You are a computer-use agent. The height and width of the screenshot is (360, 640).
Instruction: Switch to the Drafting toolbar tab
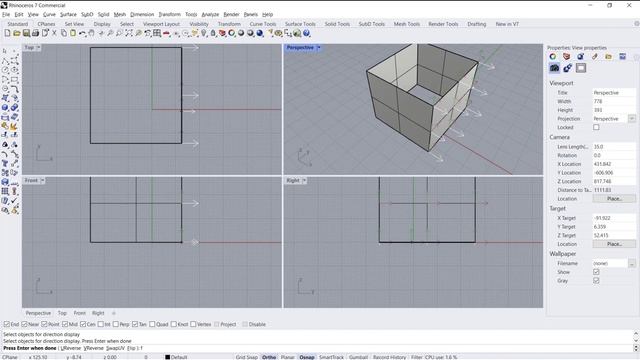476,24
